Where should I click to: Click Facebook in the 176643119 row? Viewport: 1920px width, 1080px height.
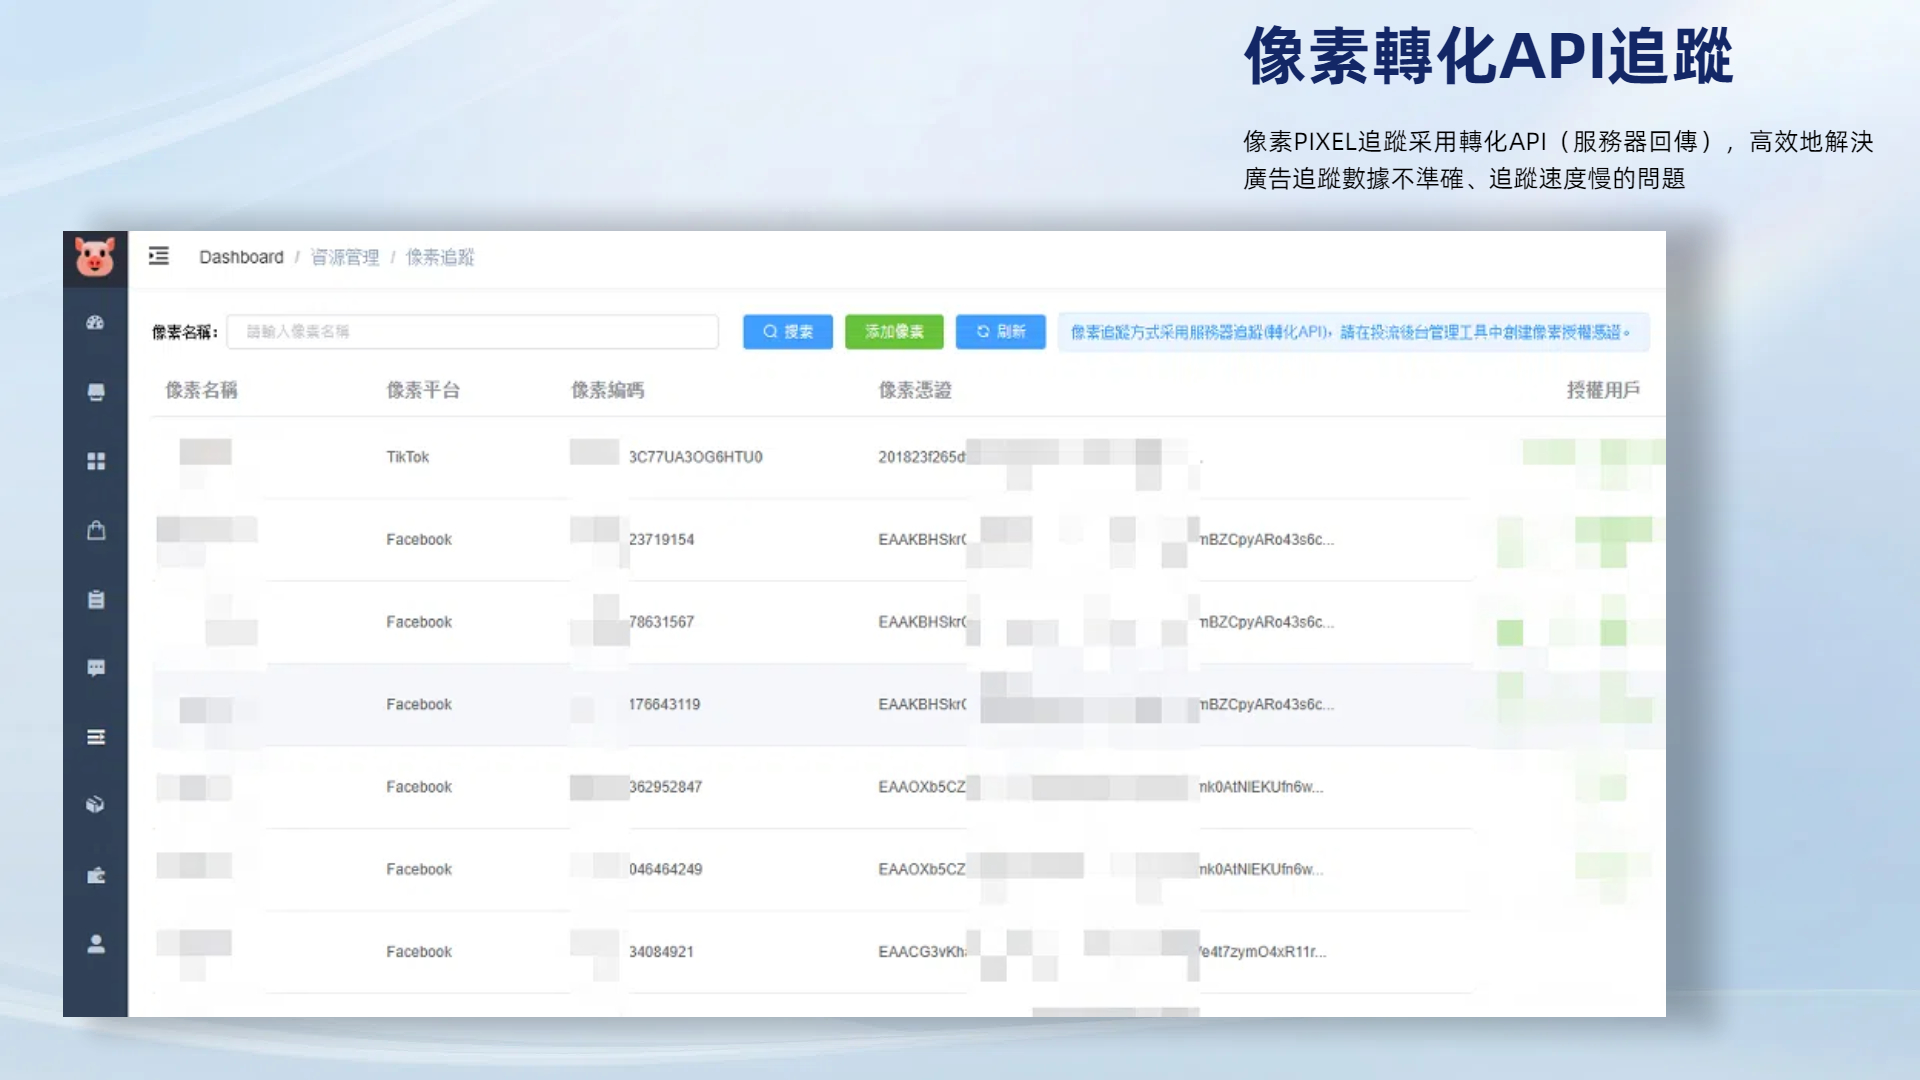tap(419, 704)
